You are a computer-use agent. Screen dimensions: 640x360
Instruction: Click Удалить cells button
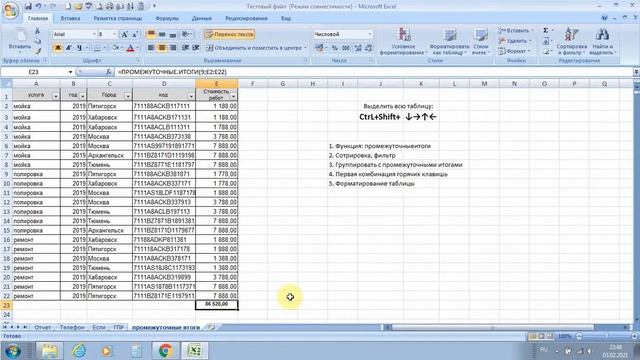pyautogui.click(x=515, y=41)
